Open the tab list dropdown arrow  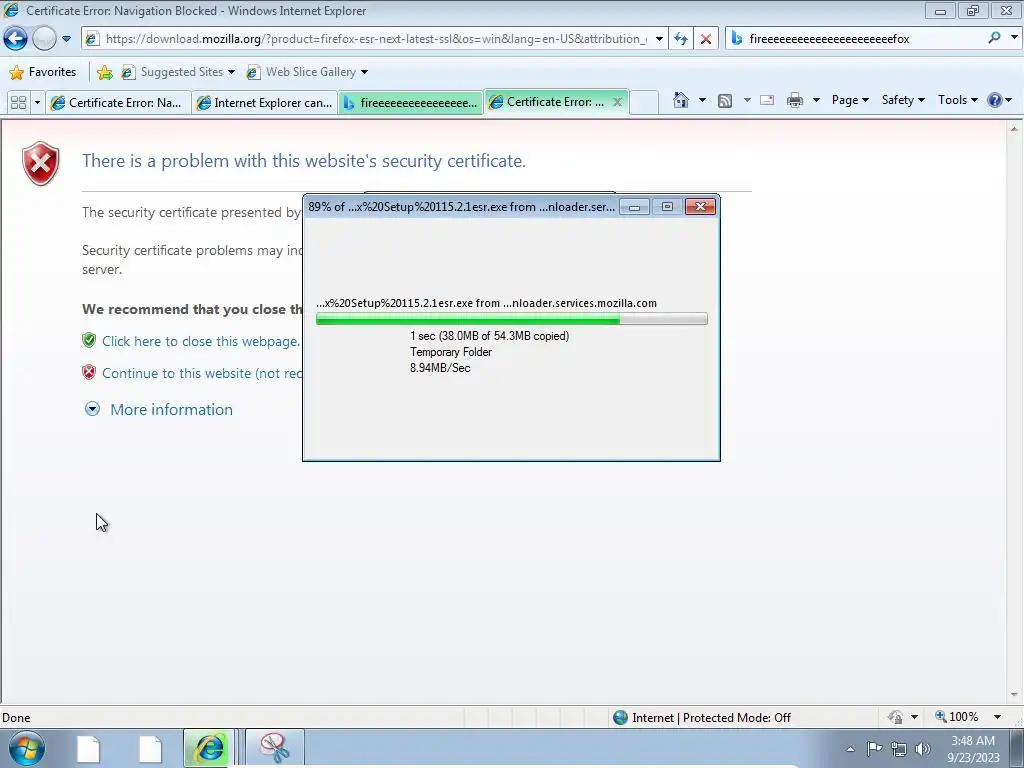[x=37, y=103]
